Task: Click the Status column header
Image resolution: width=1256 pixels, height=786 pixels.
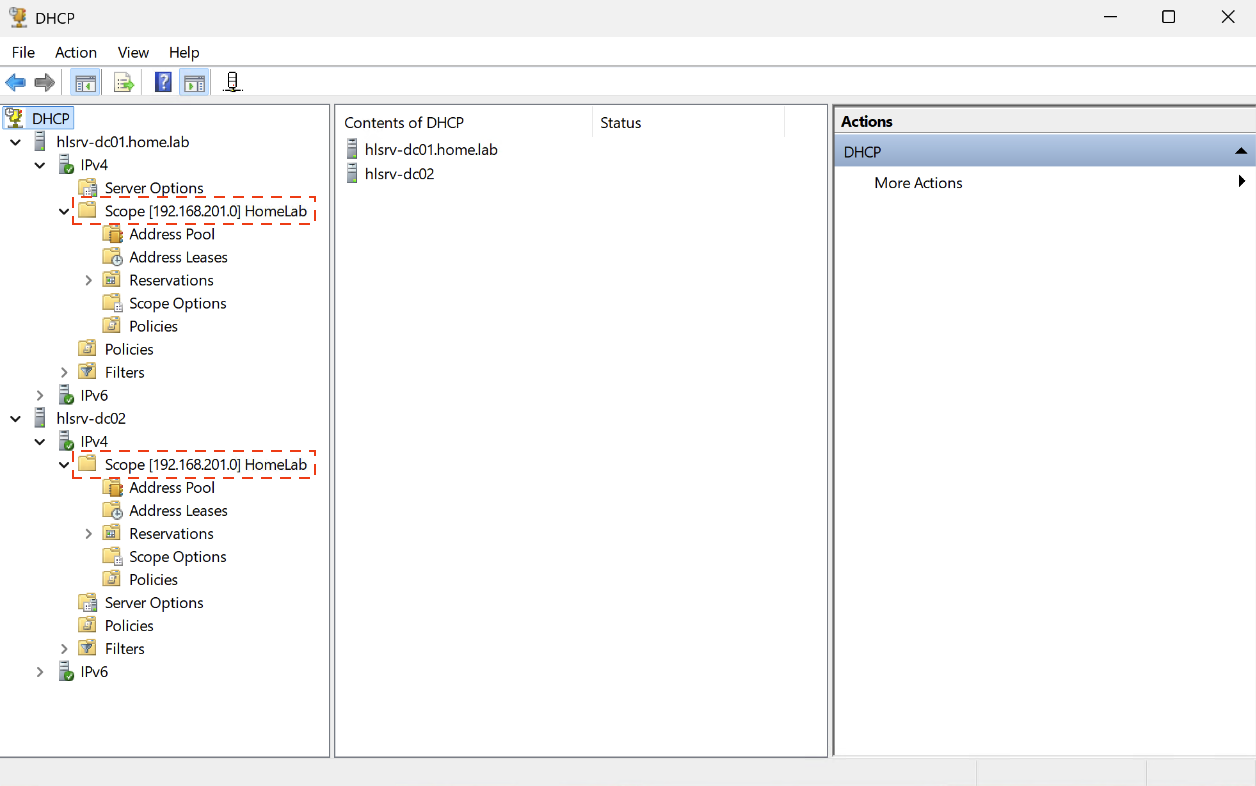Action: click(x=620, y=123)
